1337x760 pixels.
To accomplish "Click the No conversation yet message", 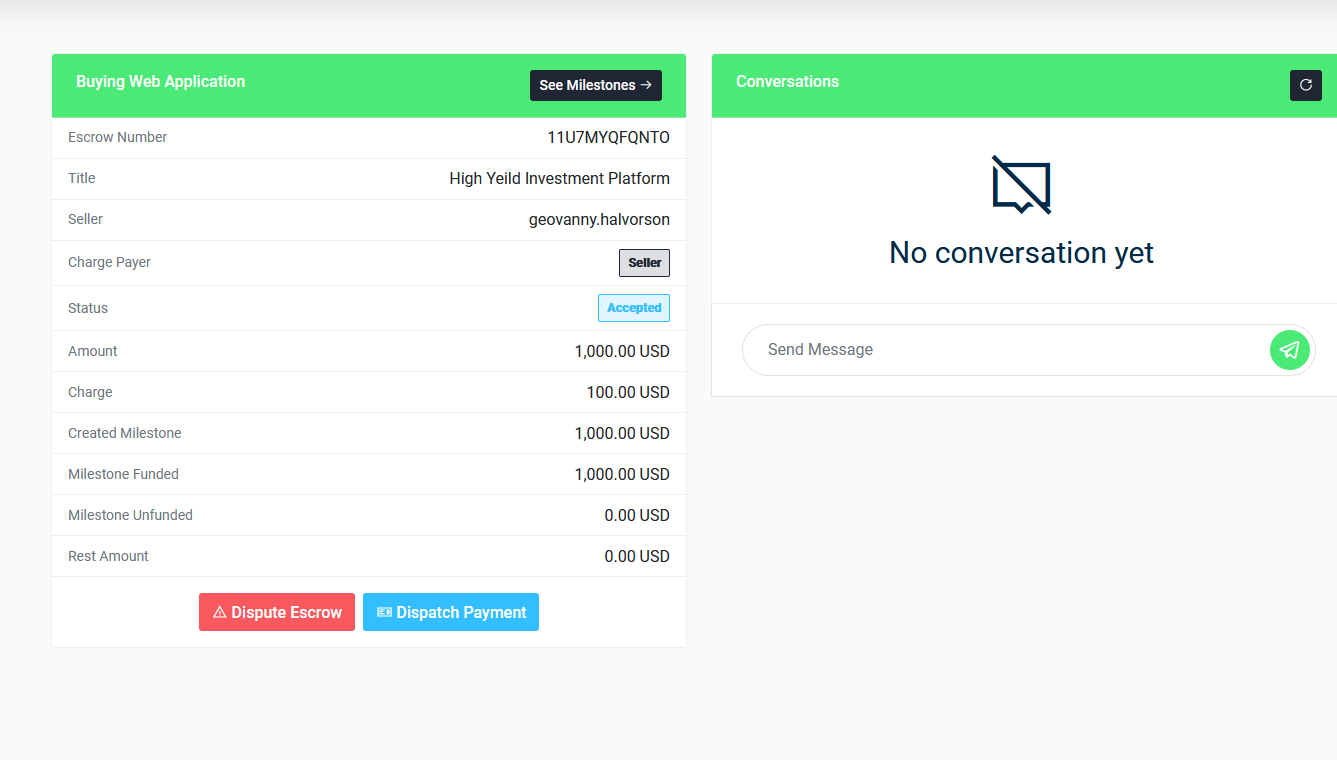I will (1021, 253).
